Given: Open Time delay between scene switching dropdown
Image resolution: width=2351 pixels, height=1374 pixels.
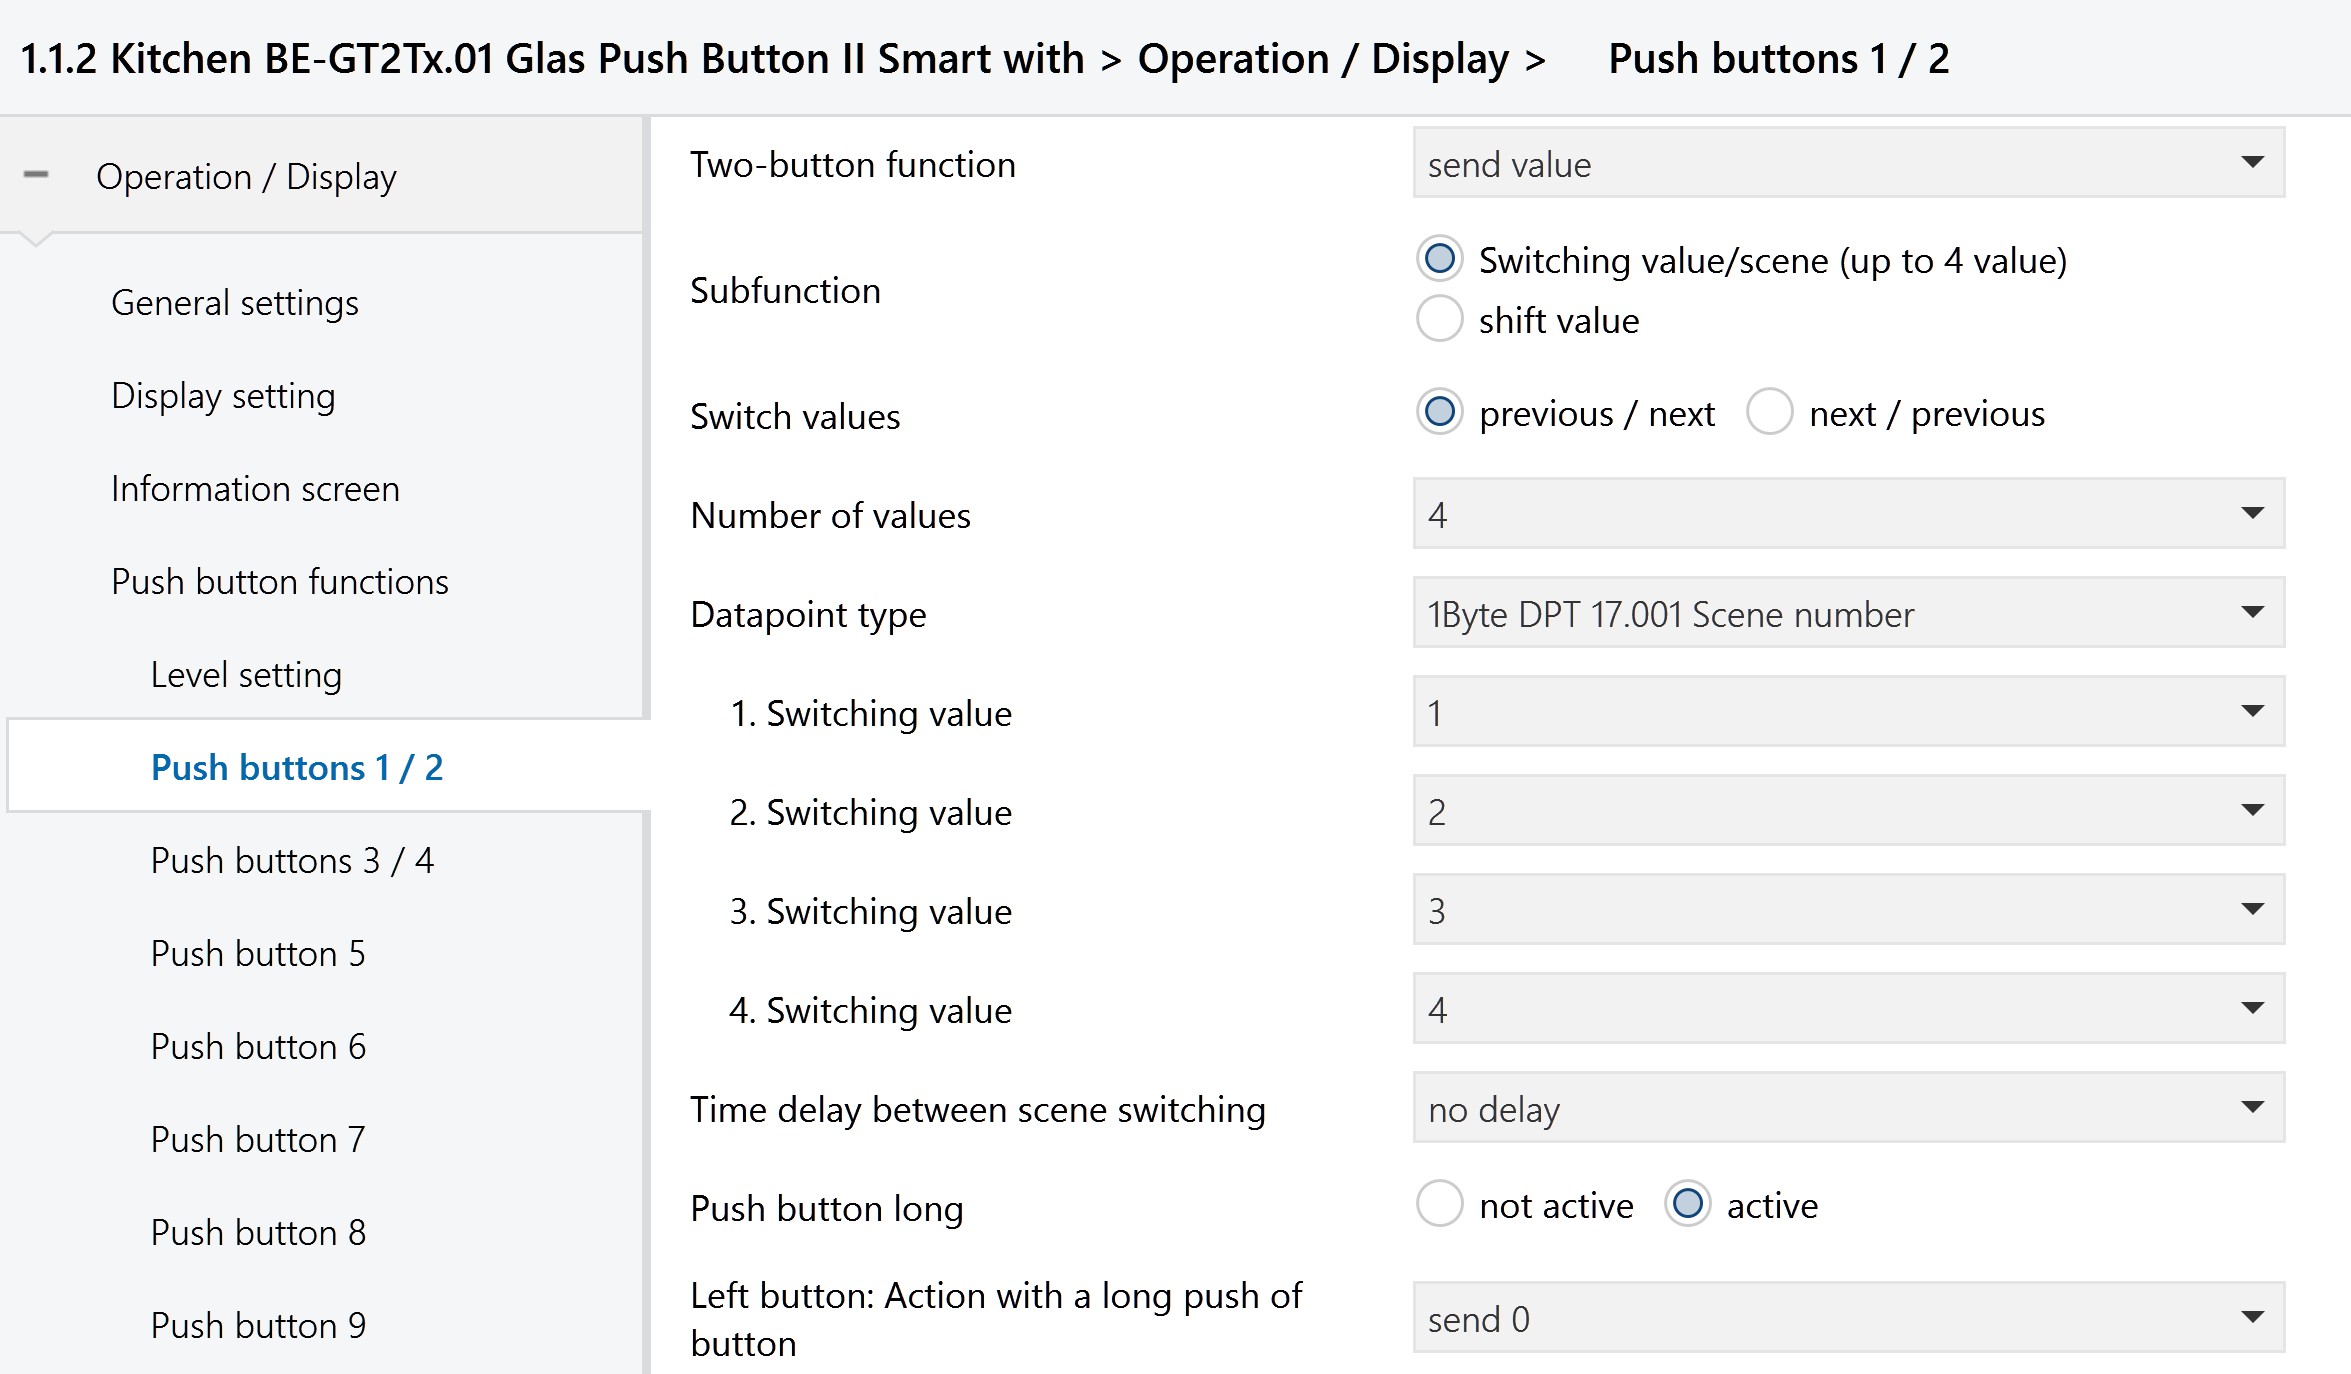Looking at the screenshot, I should (1848, 1108).
